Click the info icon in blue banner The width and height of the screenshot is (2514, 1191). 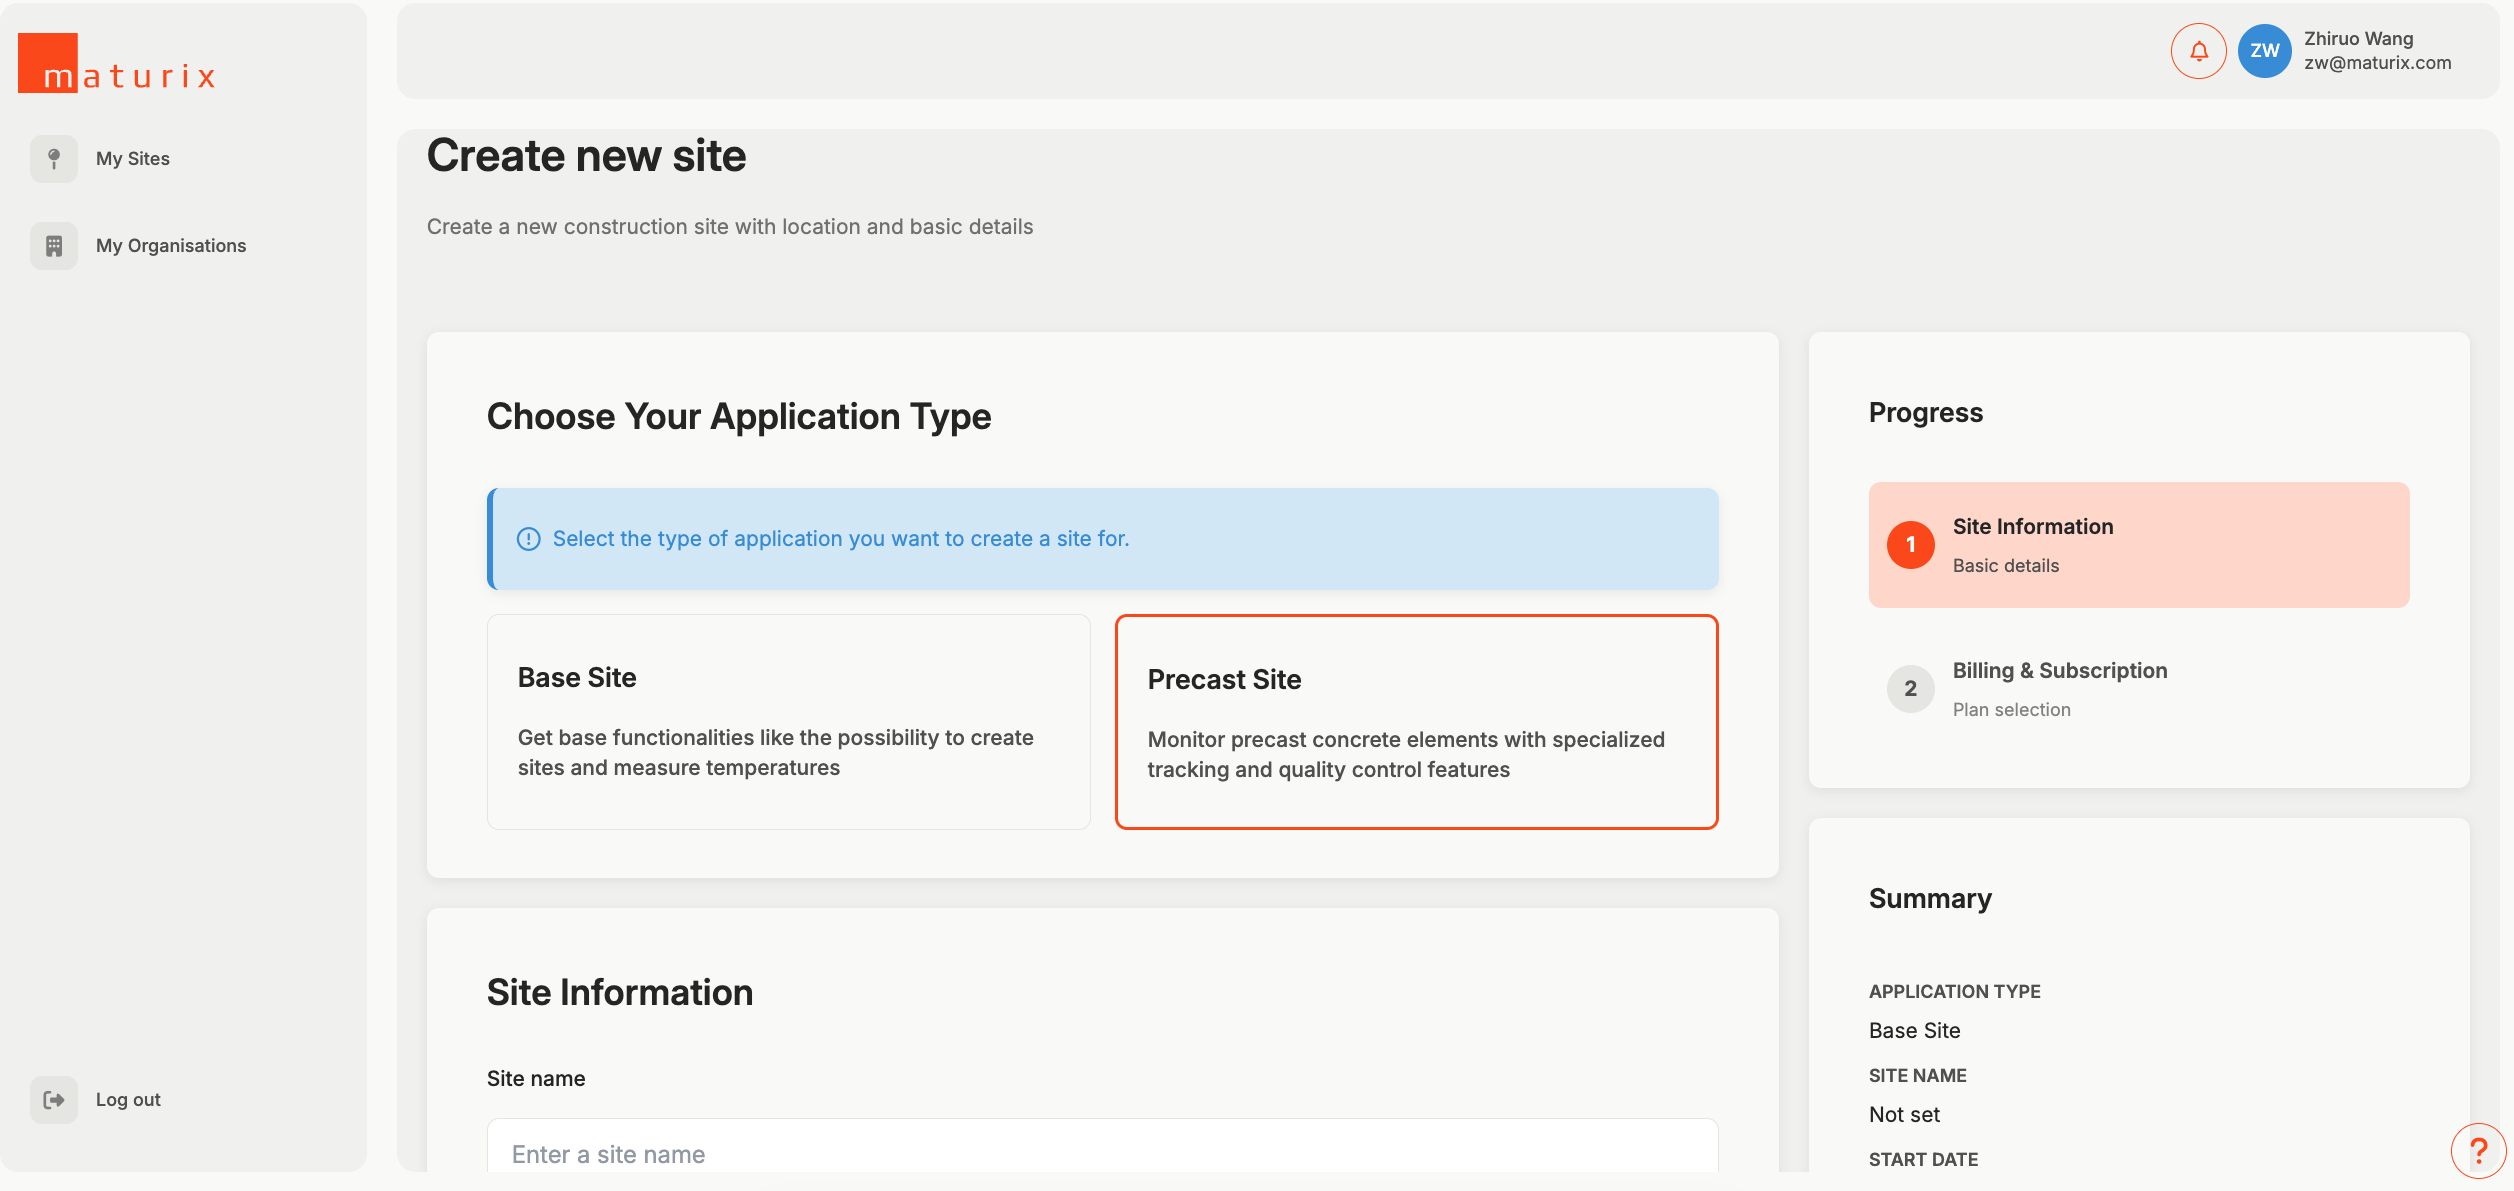coord(528,539)
